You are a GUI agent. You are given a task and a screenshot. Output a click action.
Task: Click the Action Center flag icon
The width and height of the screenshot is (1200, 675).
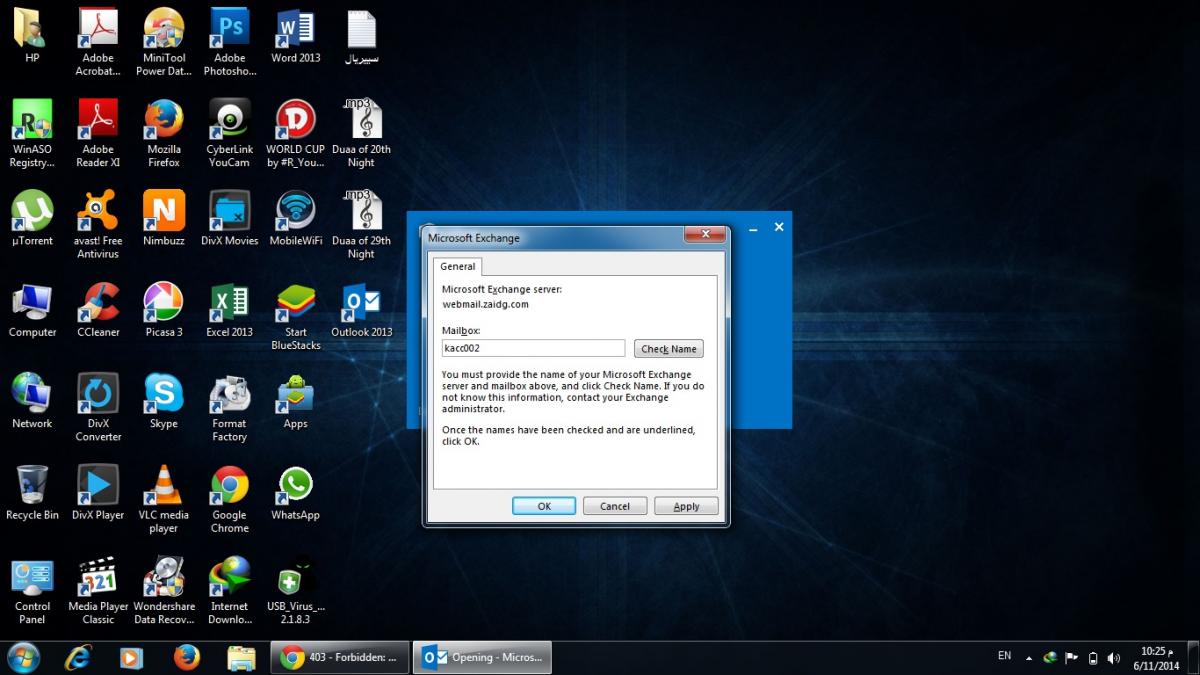pyautogui.click(x=1071, y=658)
